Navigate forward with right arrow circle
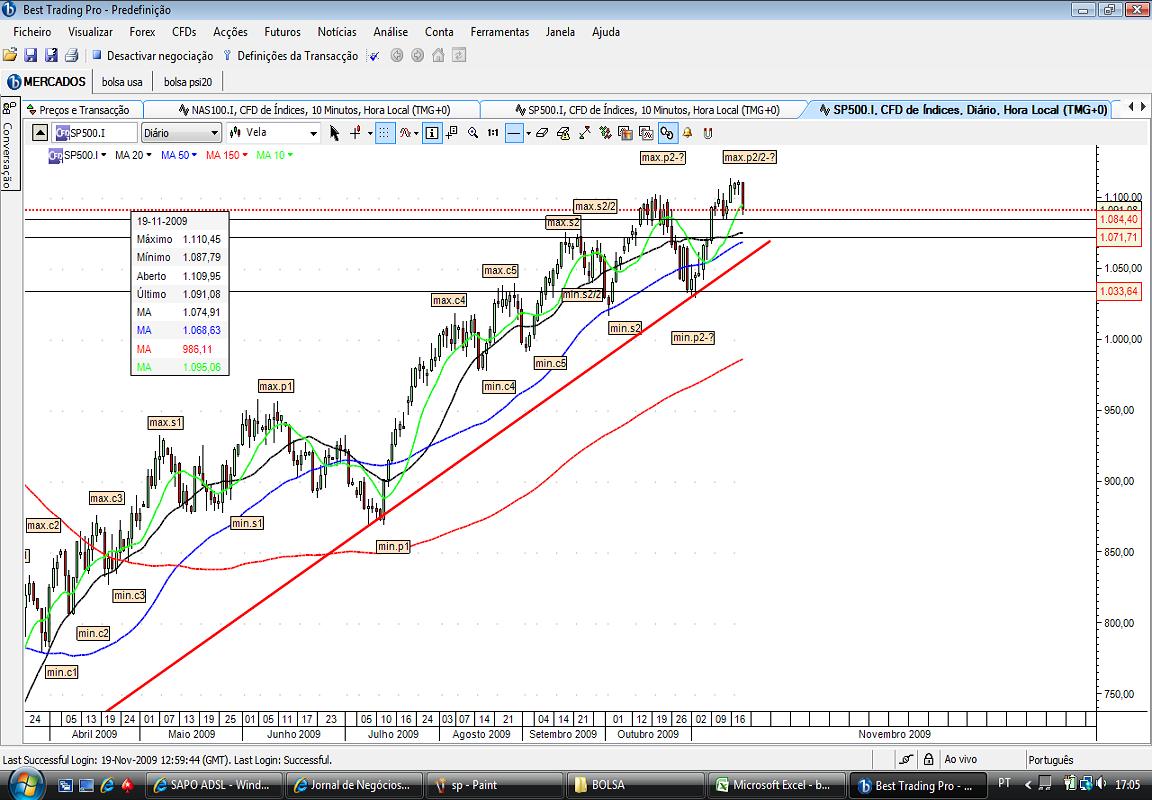The image size is (1152, 800). pos(417,55)
